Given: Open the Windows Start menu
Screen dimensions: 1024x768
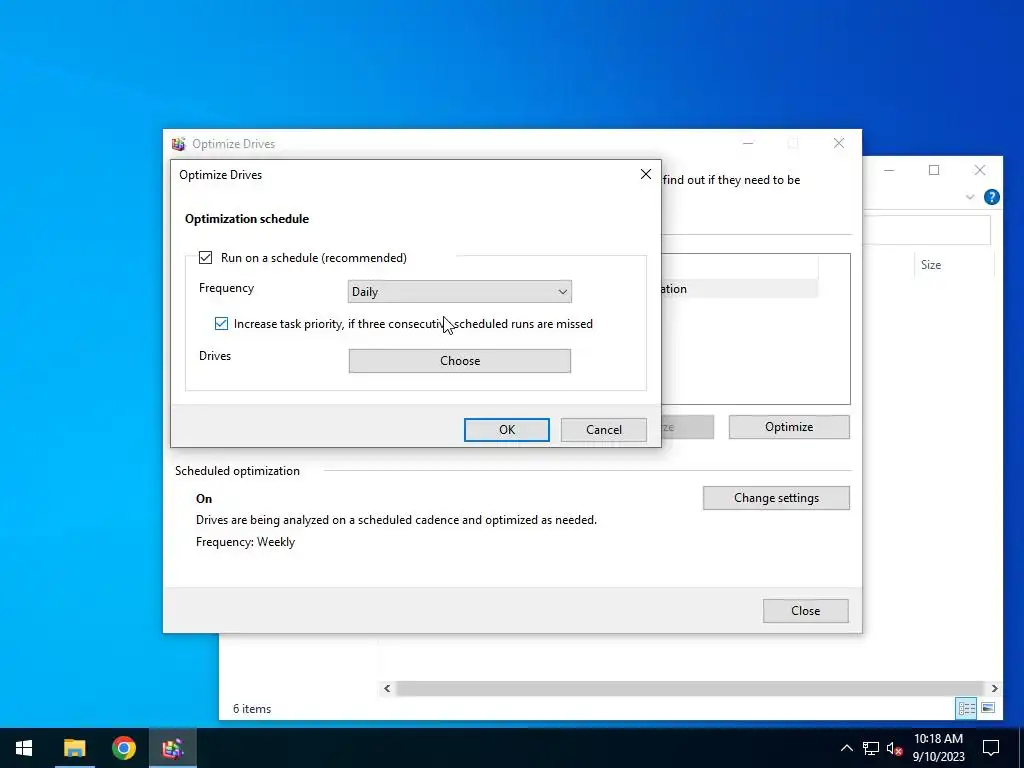Looking at the screenshot, I should click(24, 748).
